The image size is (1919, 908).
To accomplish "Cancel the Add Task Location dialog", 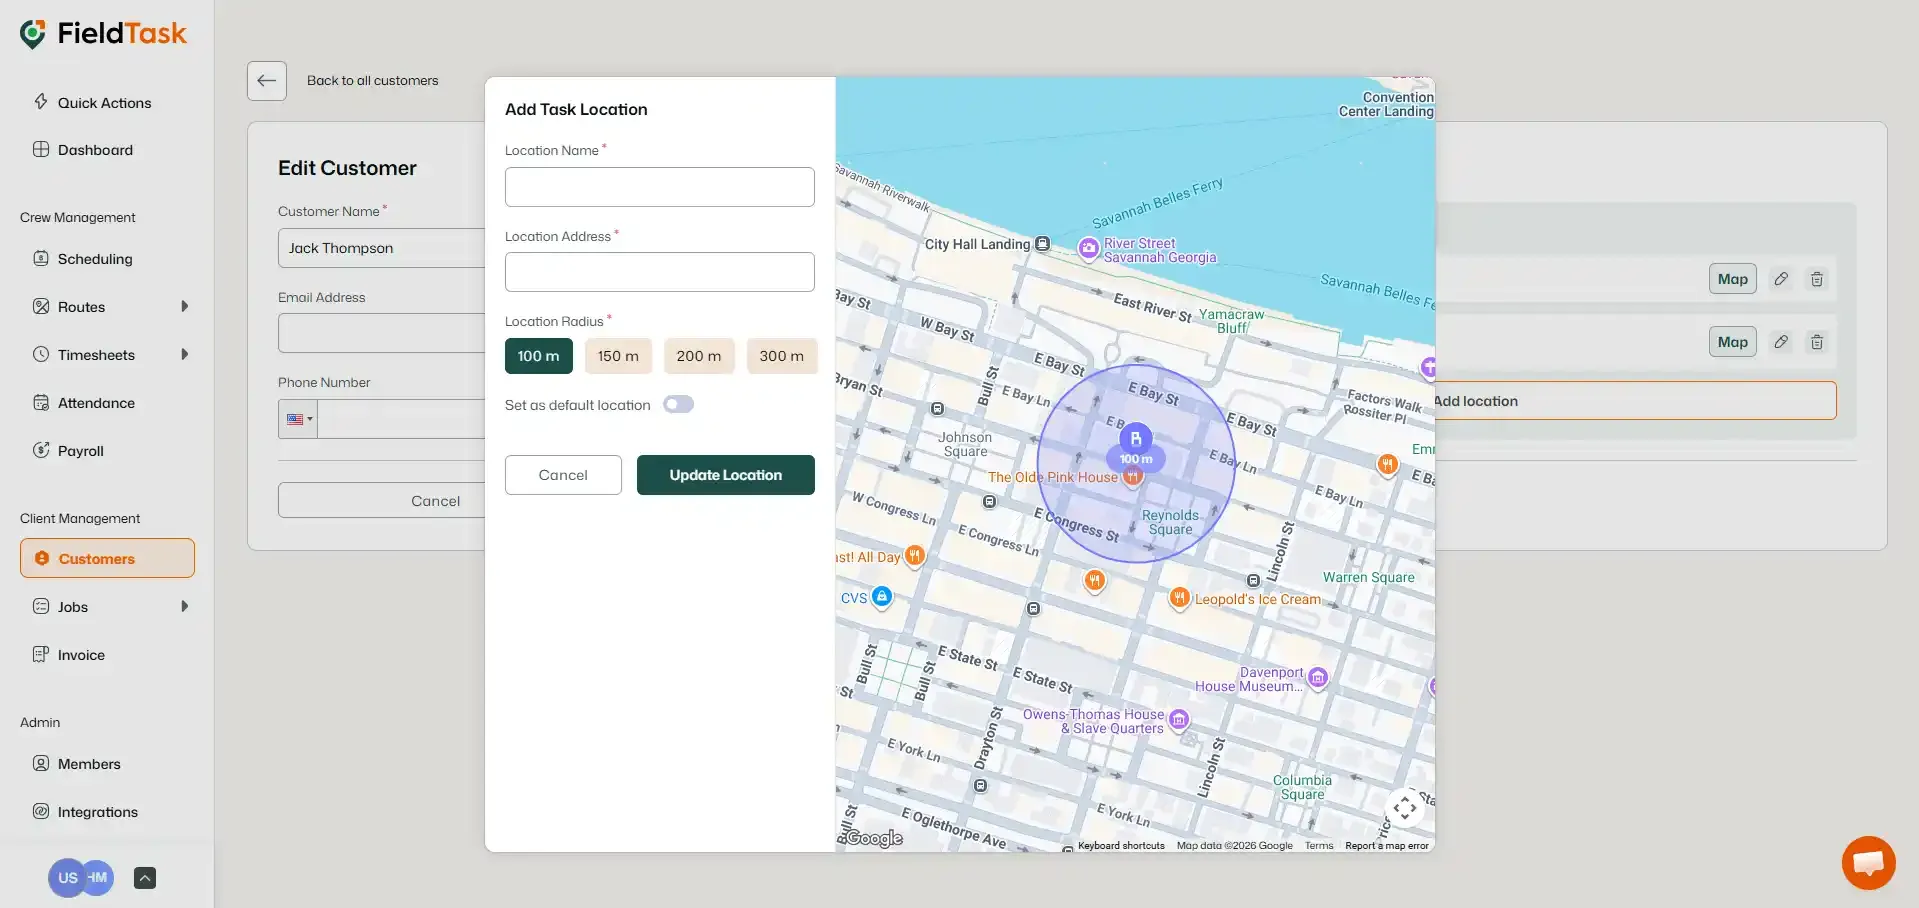I will 563,475.
